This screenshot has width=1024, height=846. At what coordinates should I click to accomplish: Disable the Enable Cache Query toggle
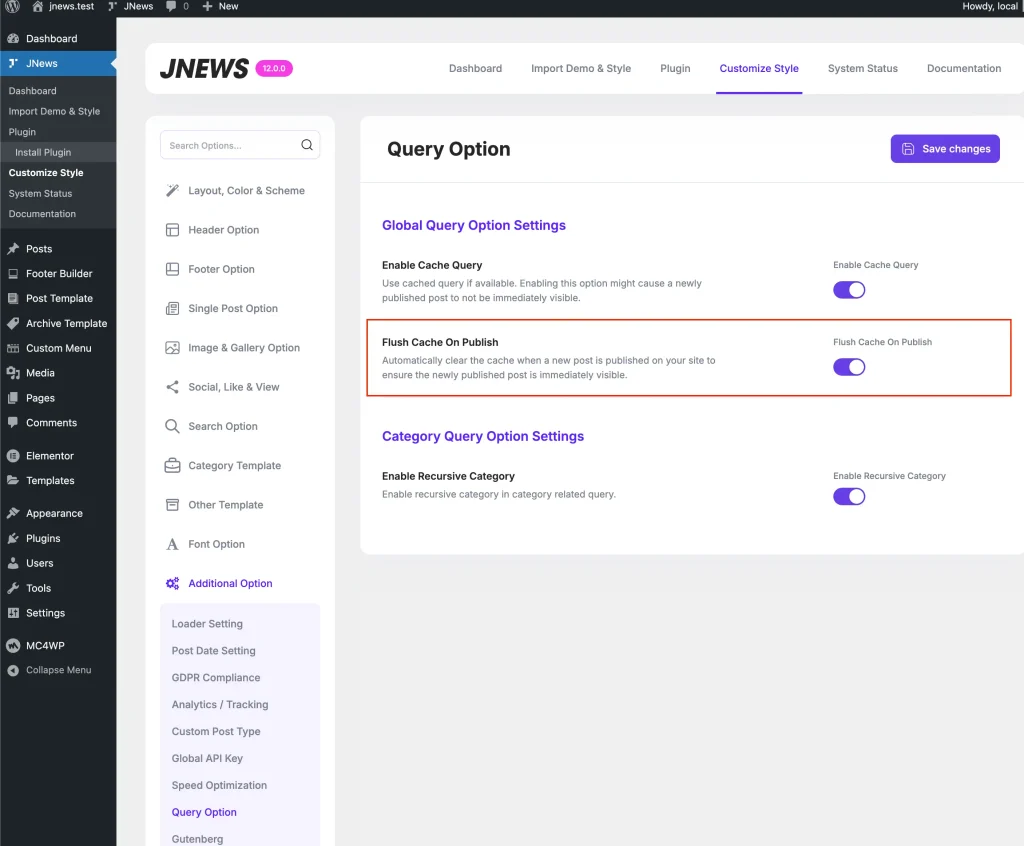click(x=849, y=290)
